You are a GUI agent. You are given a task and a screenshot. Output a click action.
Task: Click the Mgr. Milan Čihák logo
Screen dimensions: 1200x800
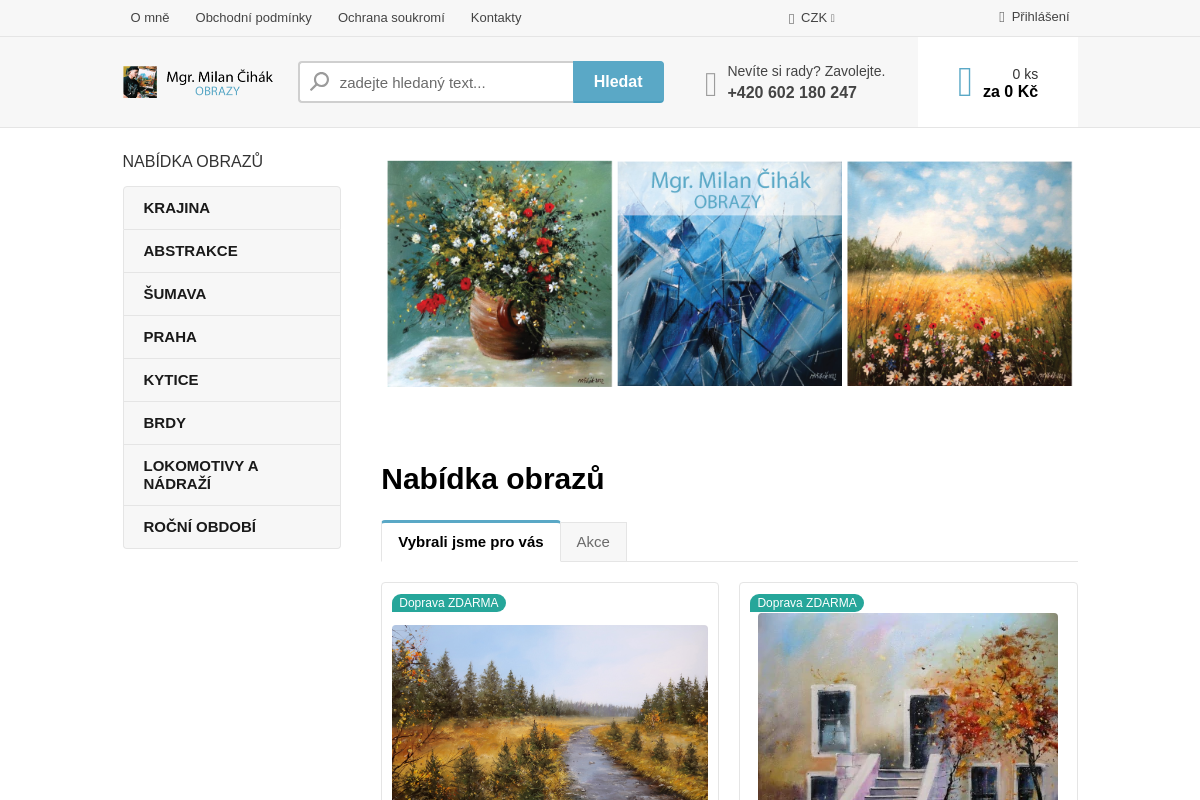click(x=198, y=82)
